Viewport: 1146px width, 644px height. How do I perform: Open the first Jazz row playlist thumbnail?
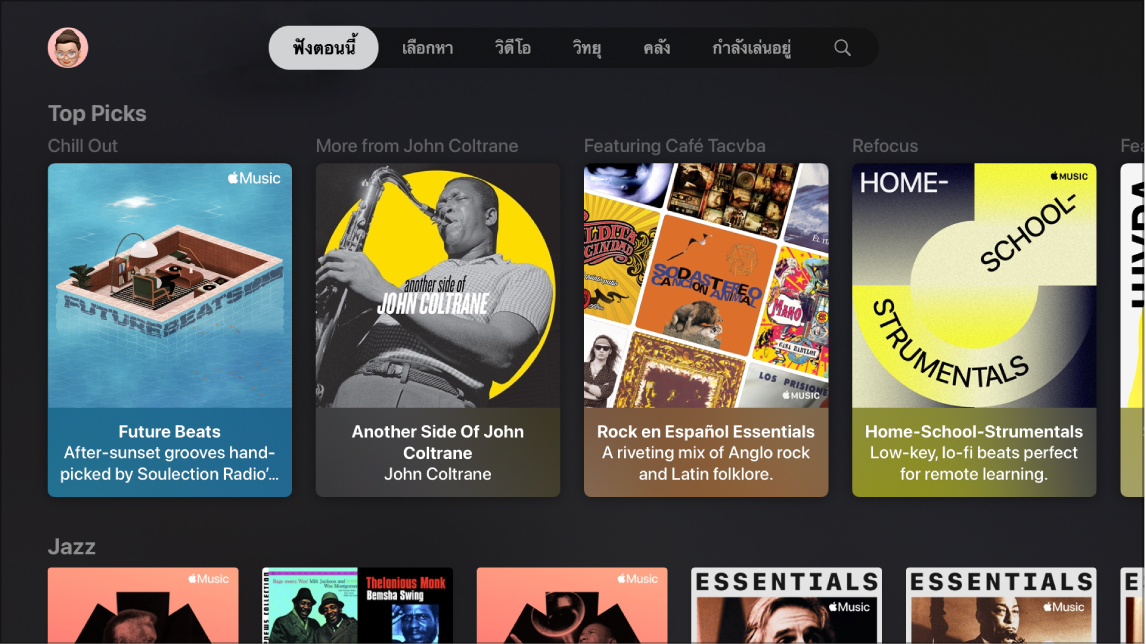(x=143, y=605)
